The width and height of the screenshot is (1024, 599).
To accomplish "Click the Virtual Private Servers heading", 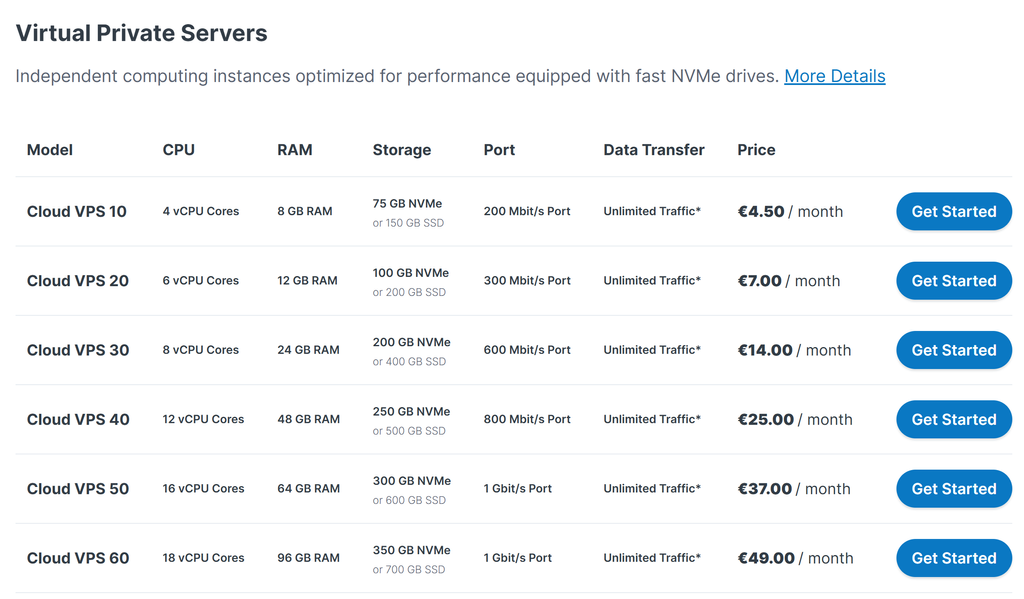I will pos(141,33).
